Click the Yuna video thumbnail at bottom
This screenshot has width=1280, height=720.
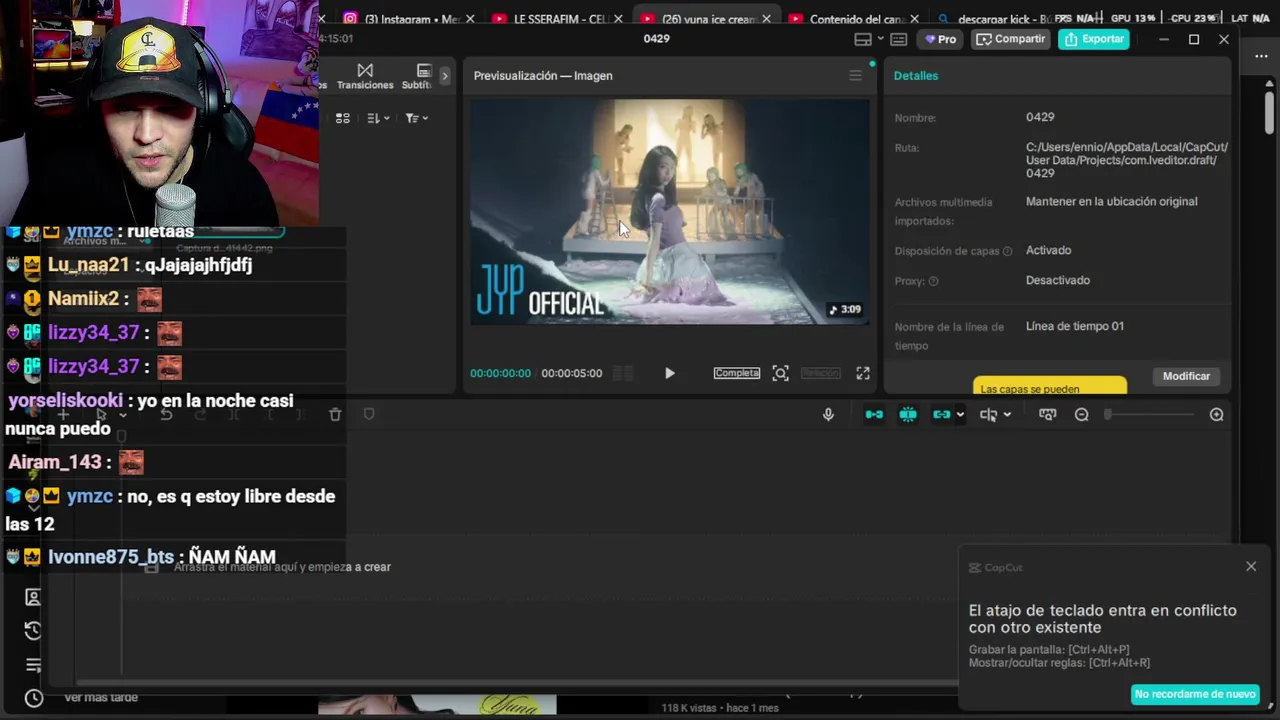(437, 706)
